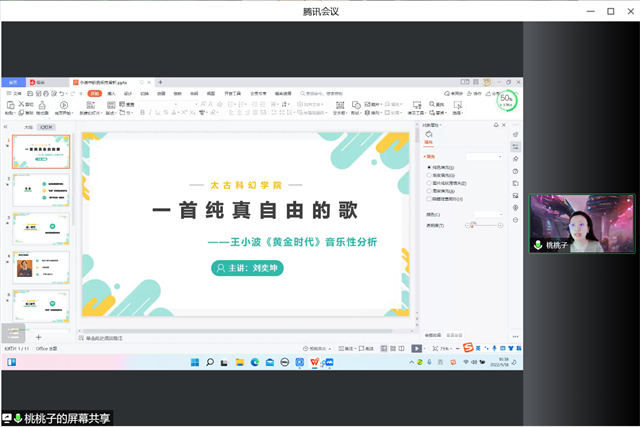
Task: Toggle Underline (U) formatting
Action: (158, 113)
